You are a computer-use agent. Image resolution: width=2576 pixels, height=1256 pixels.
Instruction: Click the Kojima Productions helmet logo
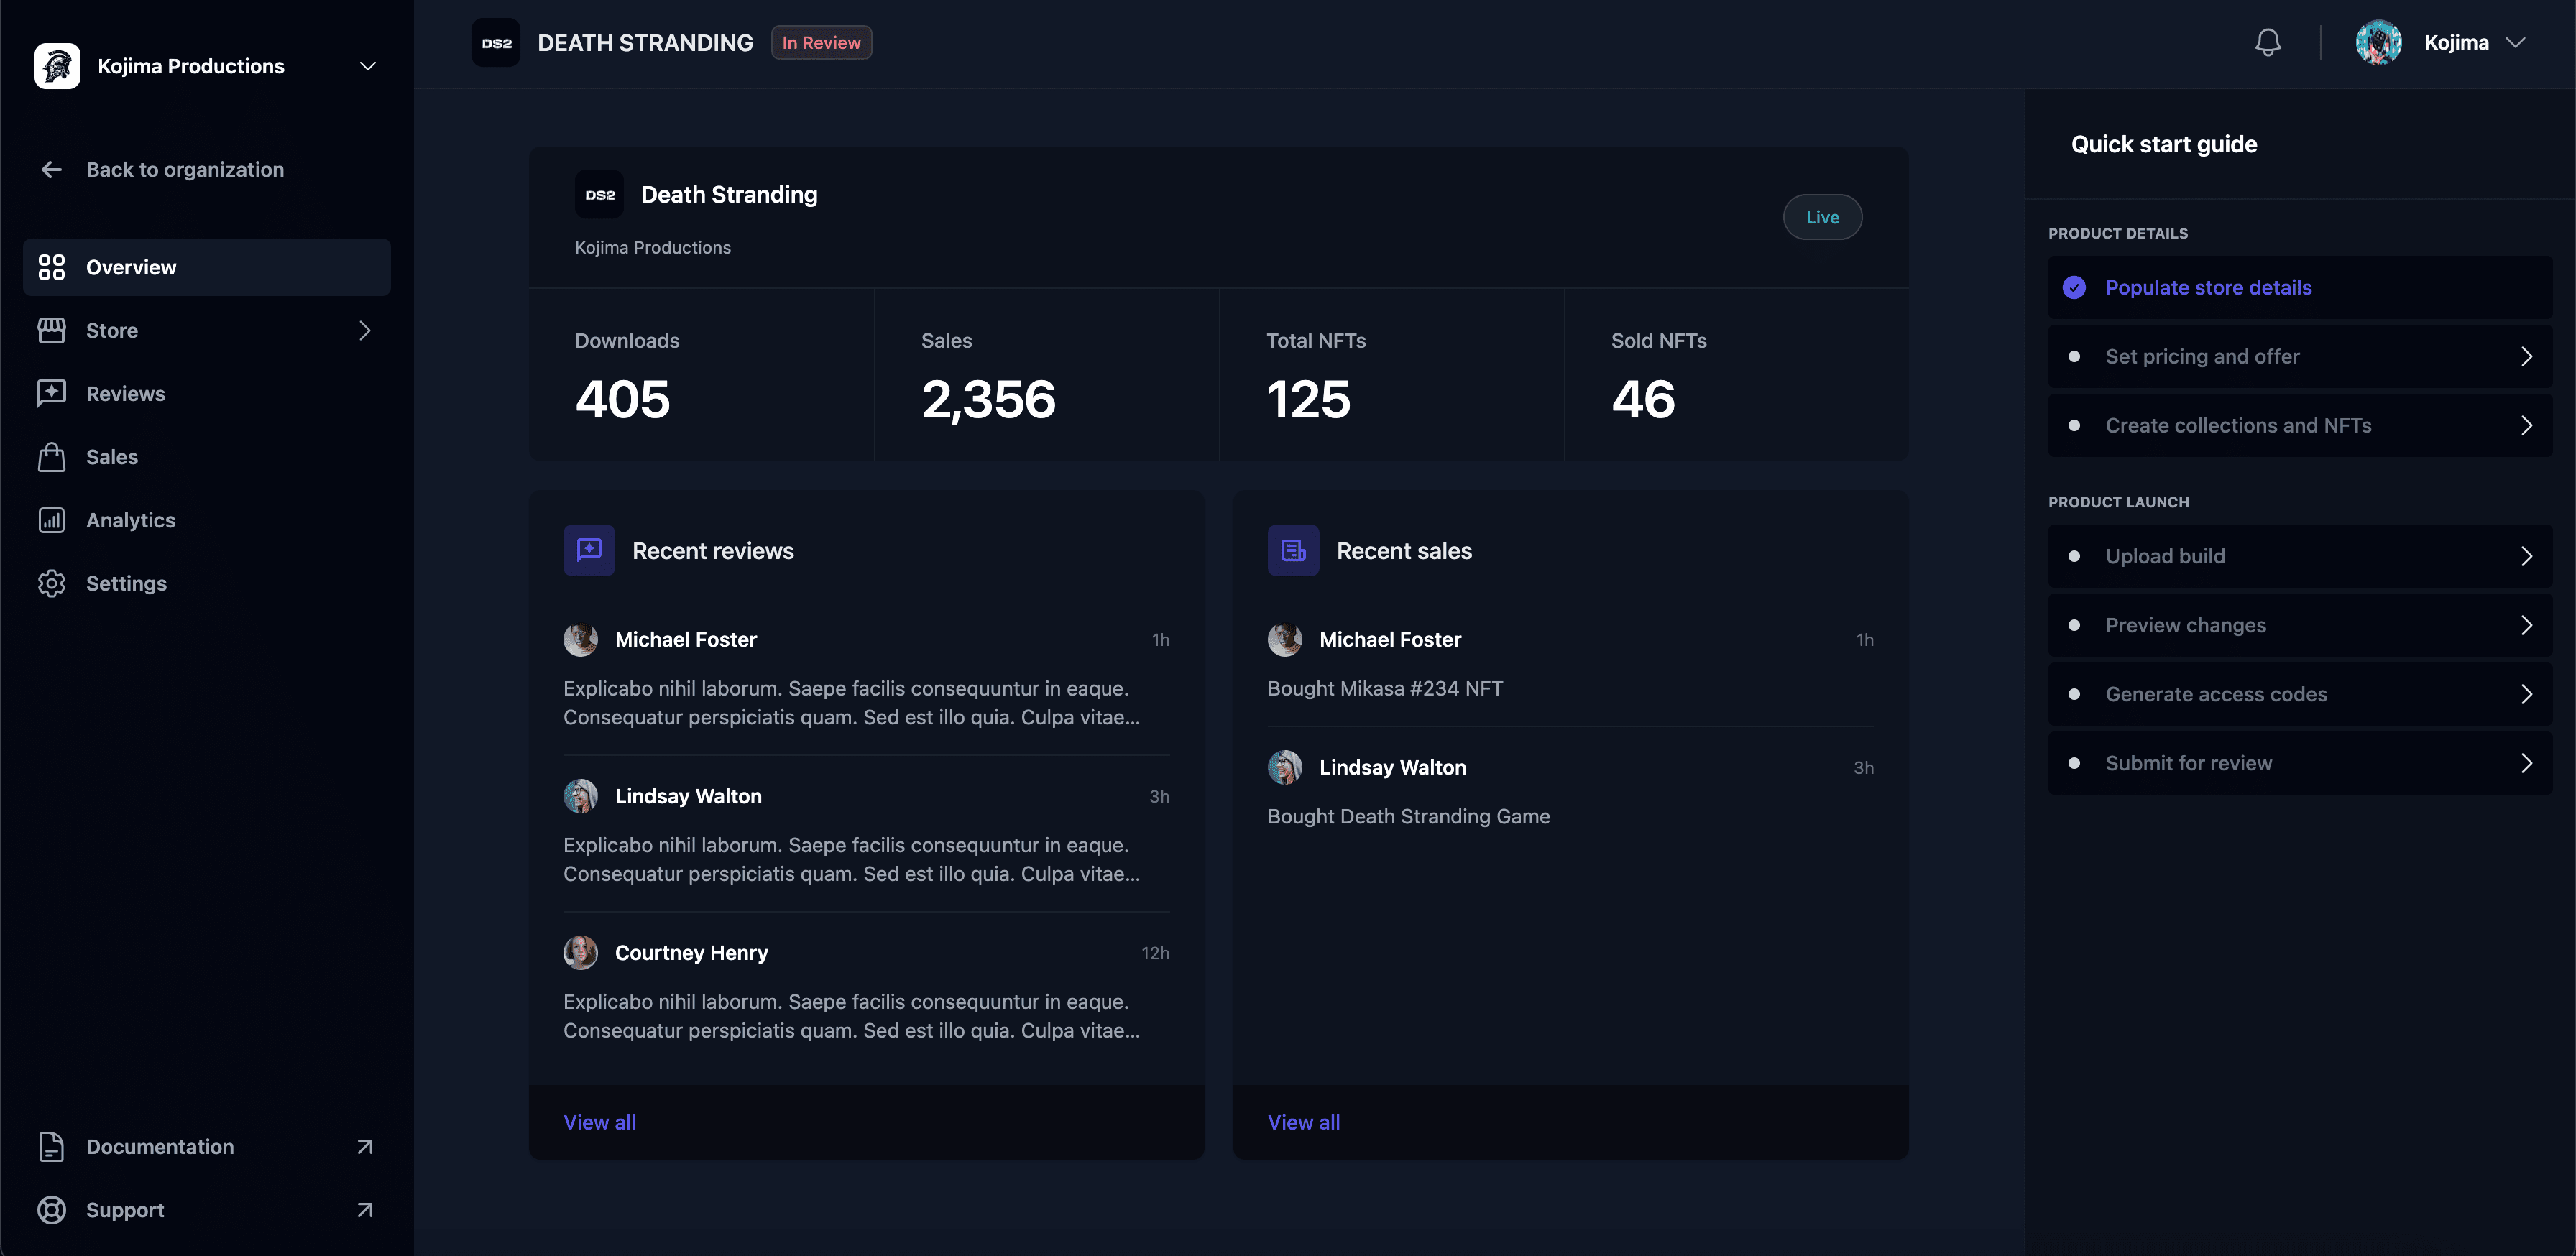coord(57,65)
